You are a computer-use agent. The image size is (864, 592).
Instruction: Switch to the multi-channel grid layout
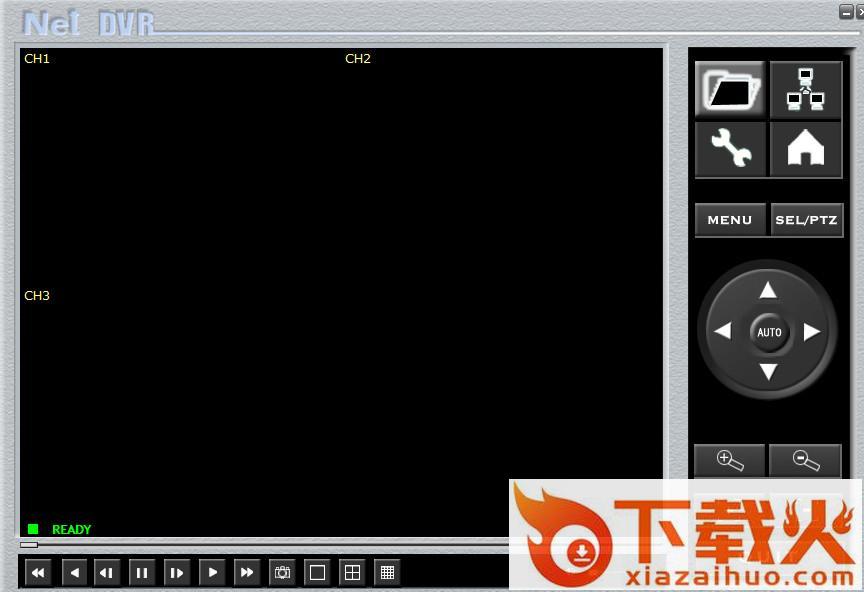pos(387,573)
